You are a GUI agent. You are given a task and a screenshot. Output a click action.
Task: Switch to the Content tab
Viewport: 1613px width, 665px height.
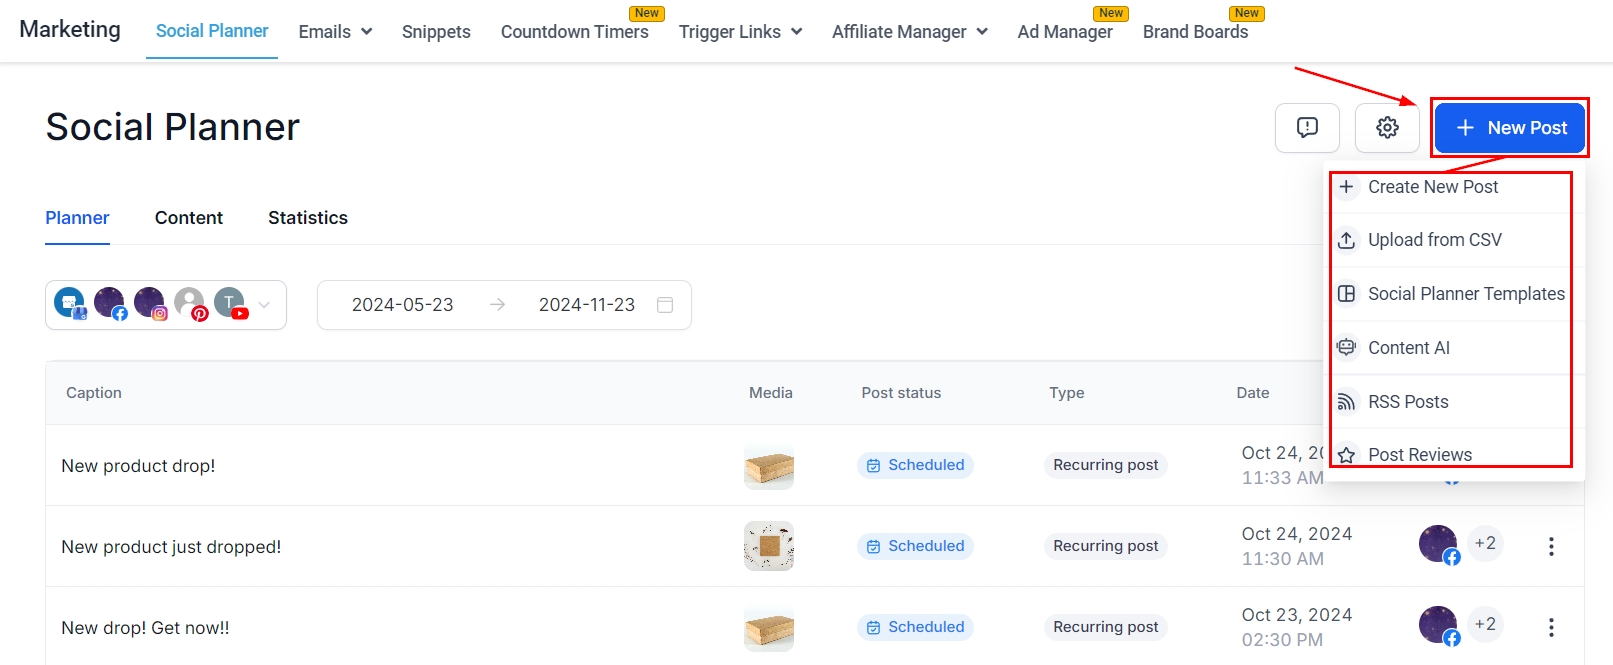pos(189,218)
